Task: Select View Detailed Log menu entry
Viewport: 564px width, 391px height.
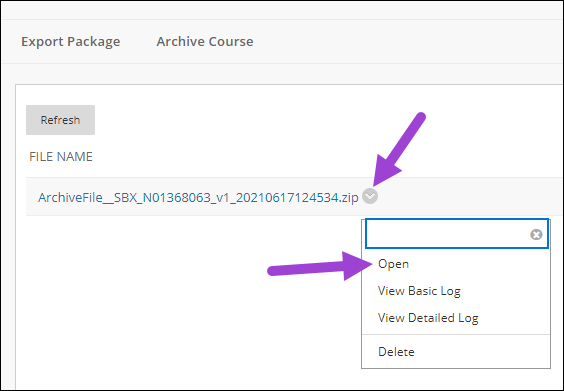Action: tap(428, 318)
